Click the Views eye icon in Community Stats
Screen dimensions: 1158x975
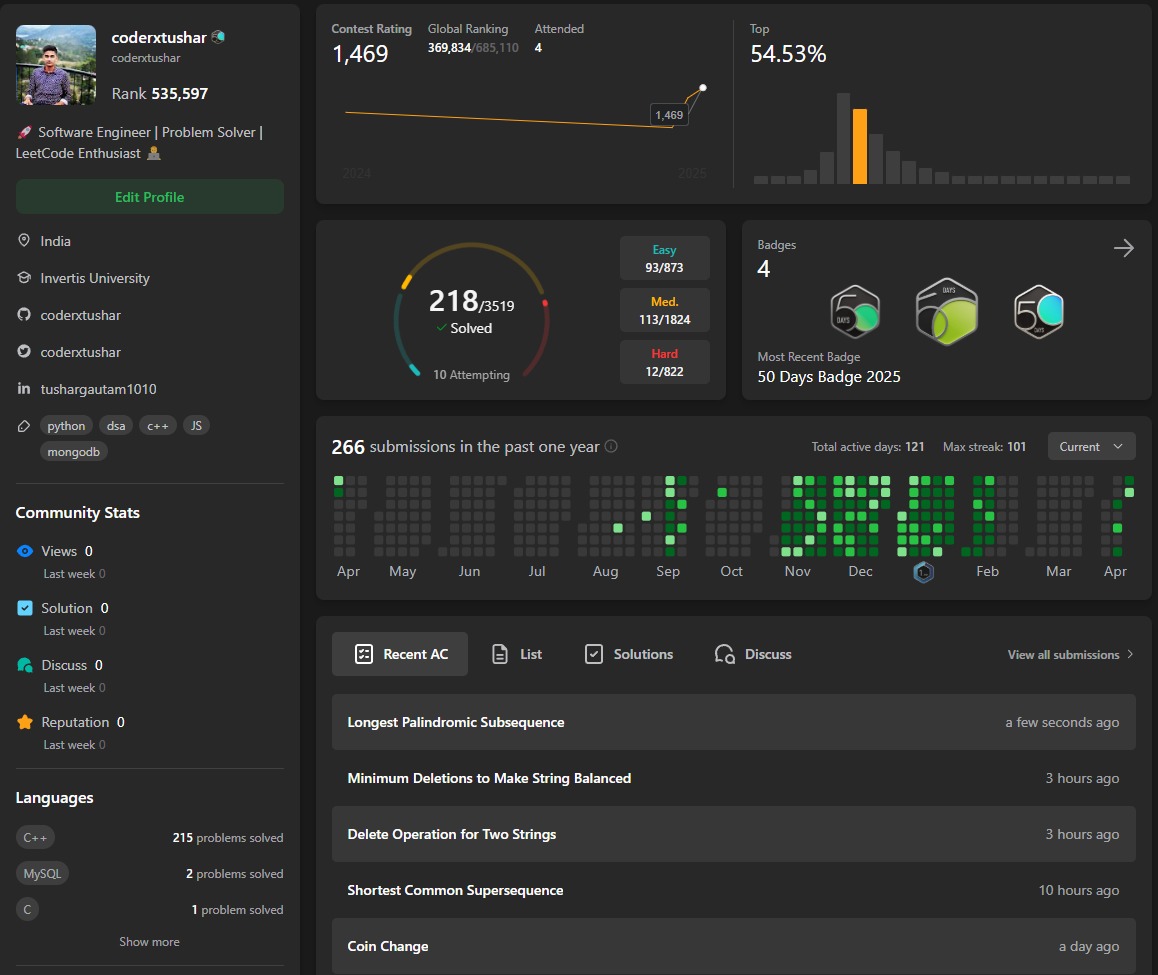pos(25,551)
